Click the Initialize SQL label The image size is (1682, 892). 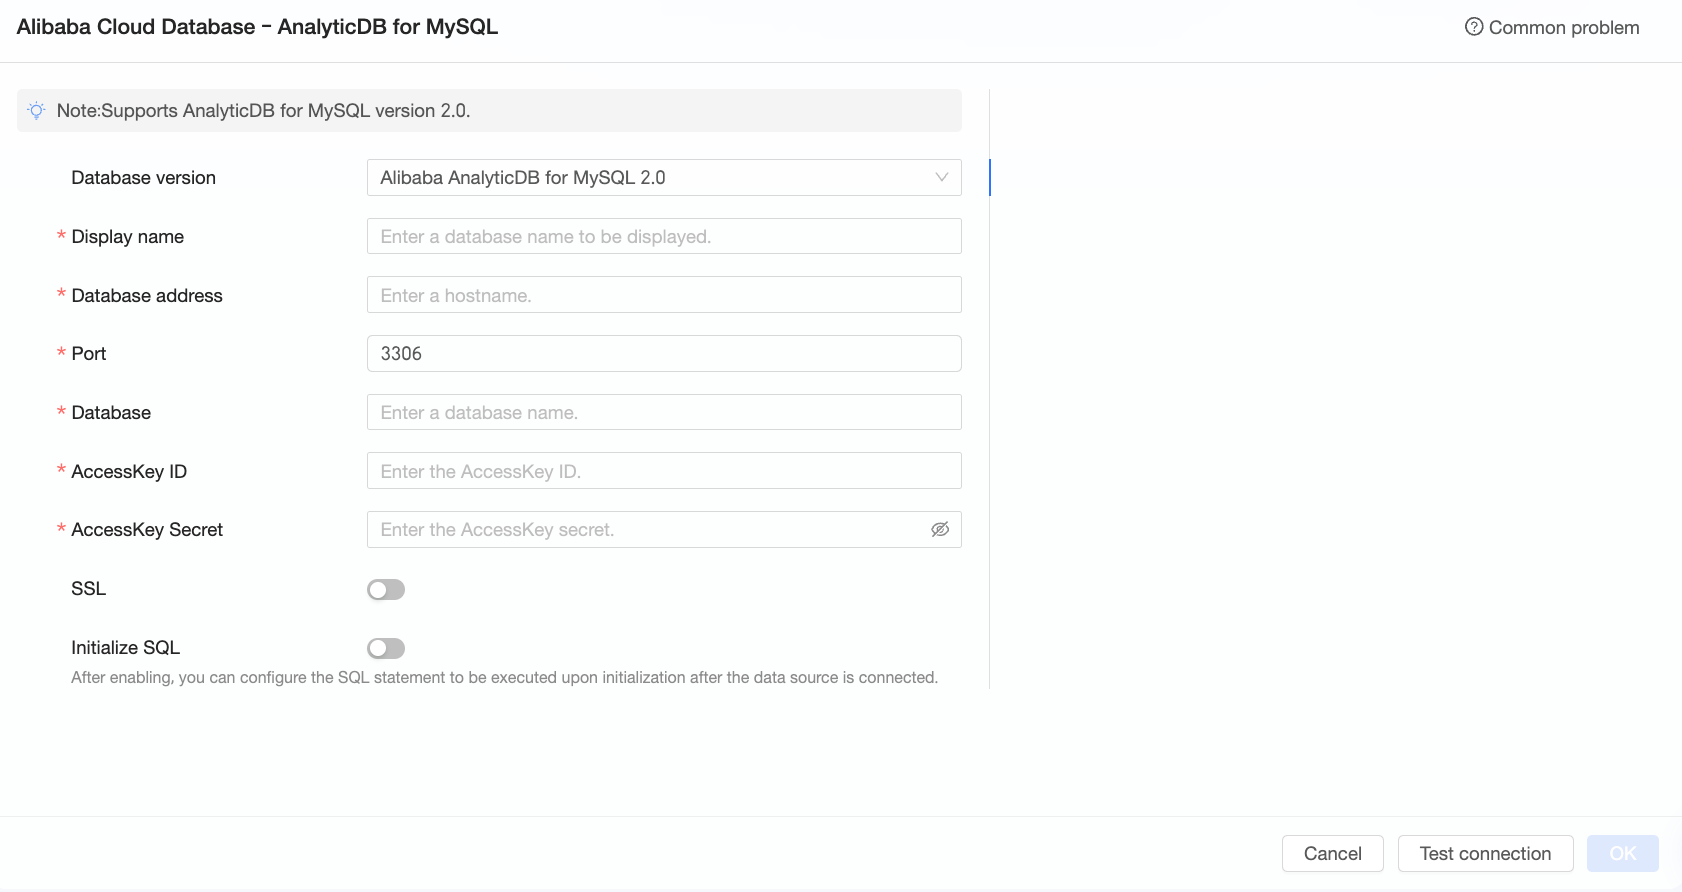tap(125, 648)
